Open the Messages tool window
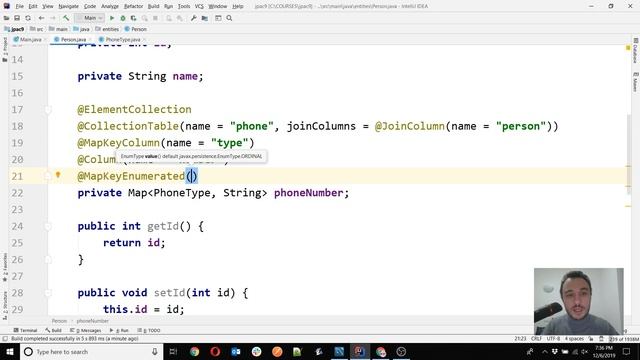The width and height of the screenshot is (640, 360). (86, 330)
